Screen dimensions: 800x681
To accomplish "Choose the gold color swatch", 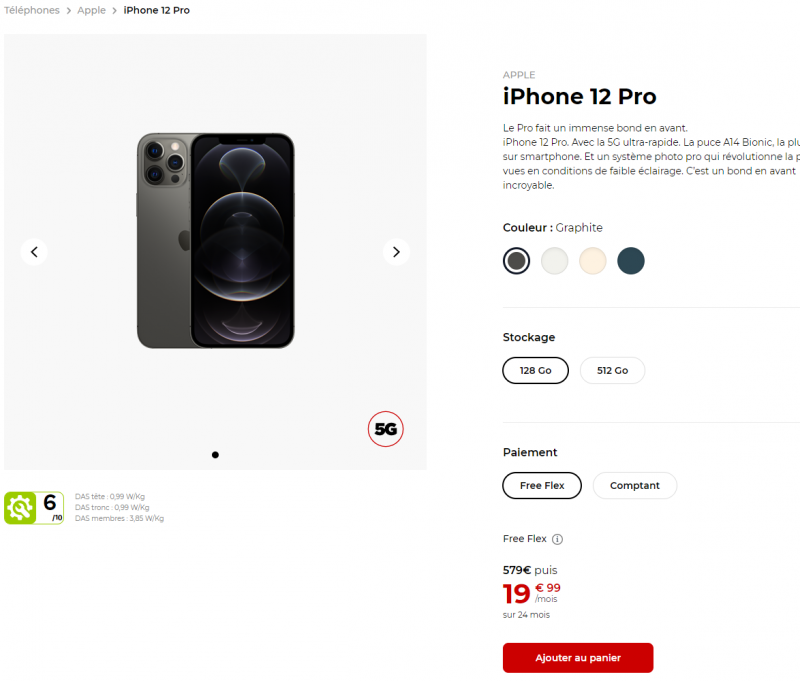I will [593, 261].
